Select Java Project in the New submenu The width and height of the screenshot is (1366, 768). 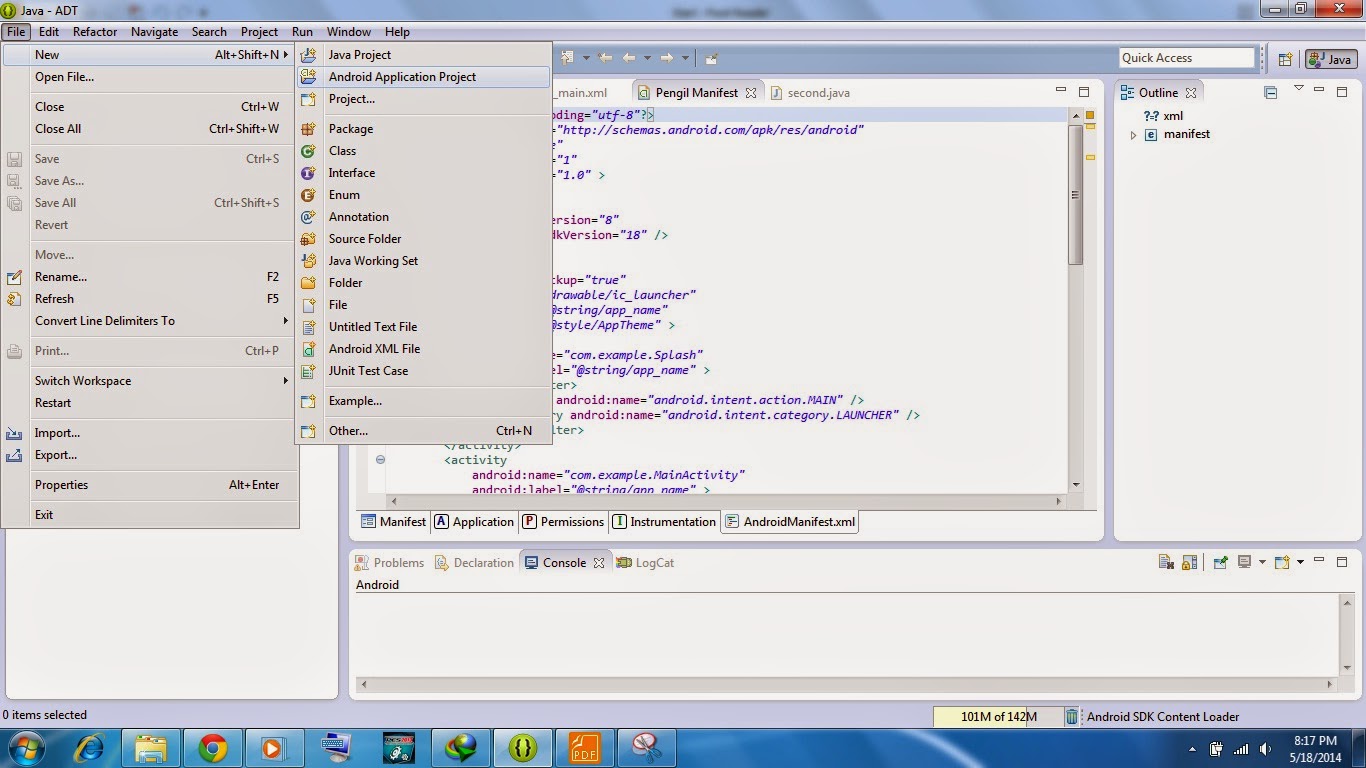point(423,55)
